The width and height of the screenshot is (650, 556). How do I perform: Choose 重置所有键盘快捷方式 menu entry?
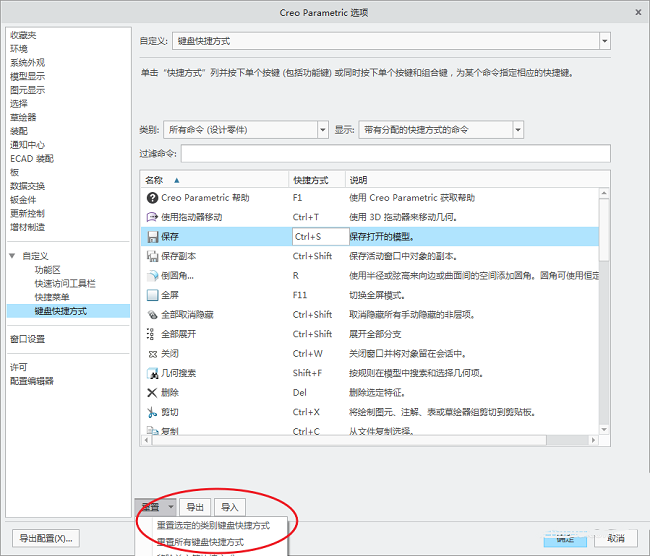point(200,542)
